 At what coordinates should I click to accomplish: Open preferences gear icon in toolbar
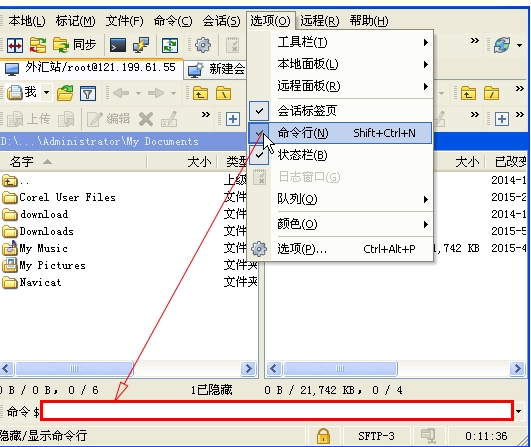pos(203,45)
